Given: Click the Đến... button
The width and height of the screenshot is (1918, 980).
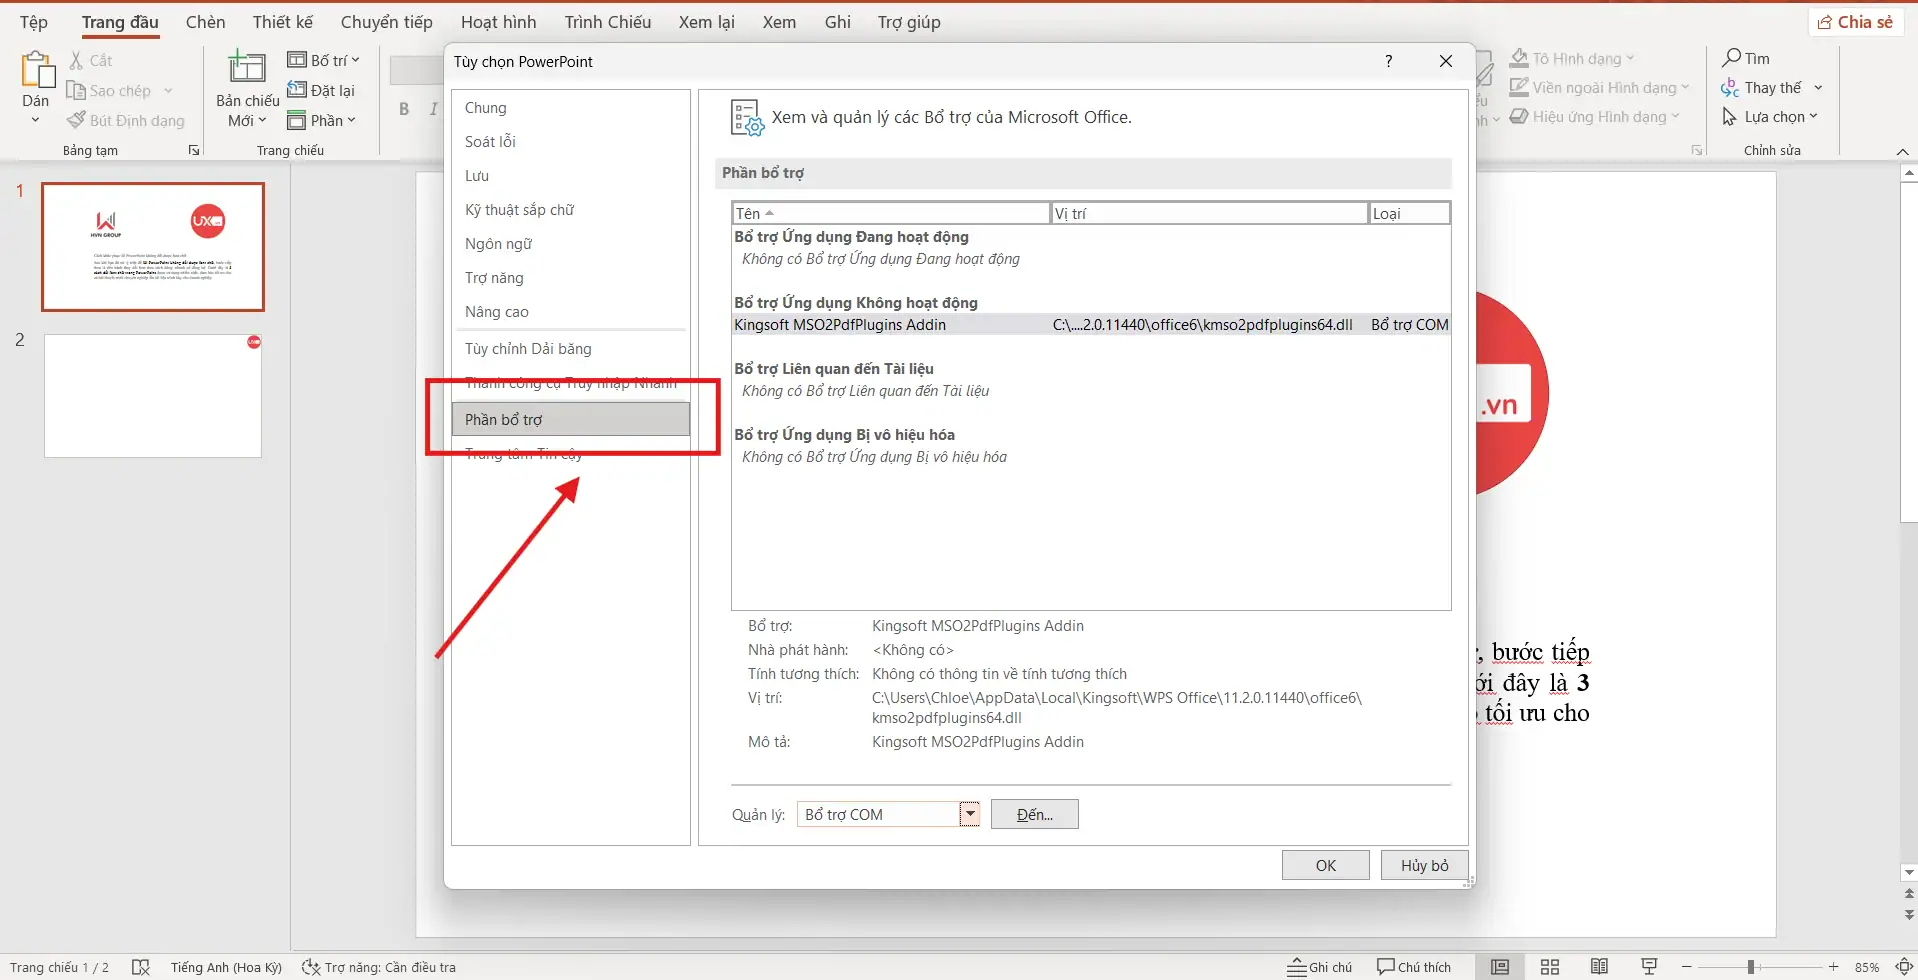Looking at the screenshot, I should (1034, 814).
